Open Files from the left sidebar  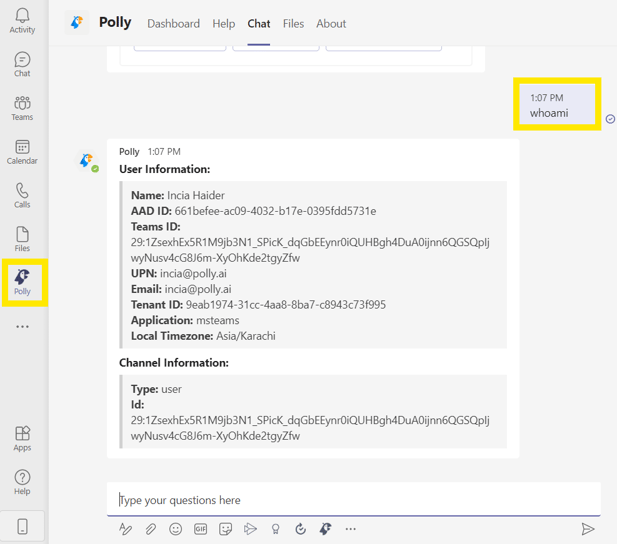[22, 239]
